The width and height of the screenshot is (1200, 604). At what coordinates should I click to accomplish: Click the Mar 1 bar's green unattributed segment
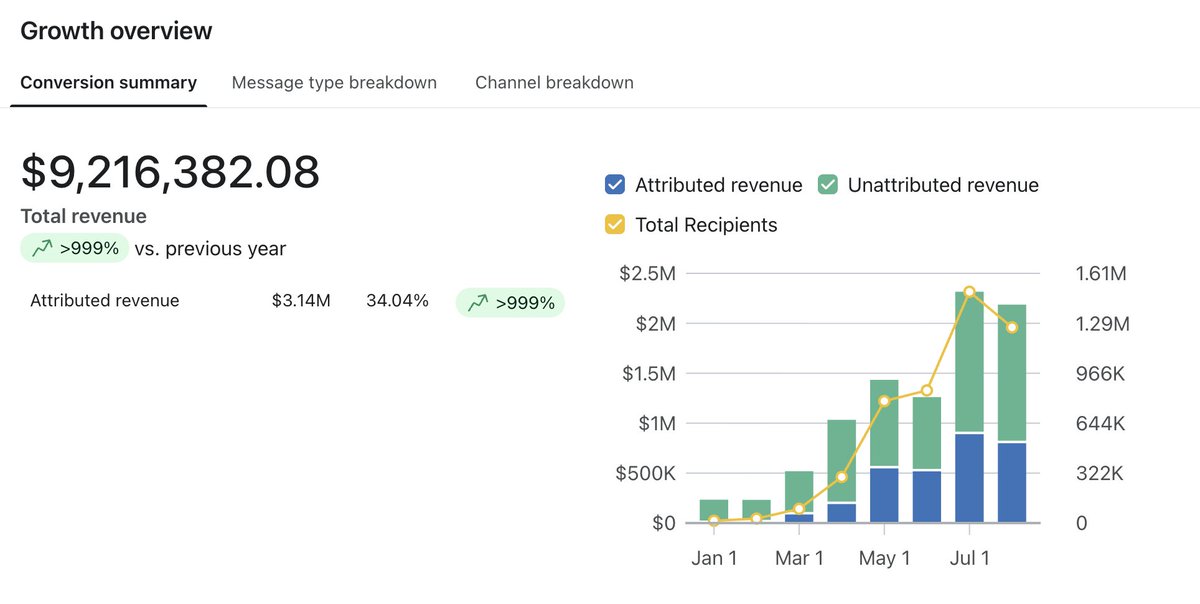pos(799,491)
